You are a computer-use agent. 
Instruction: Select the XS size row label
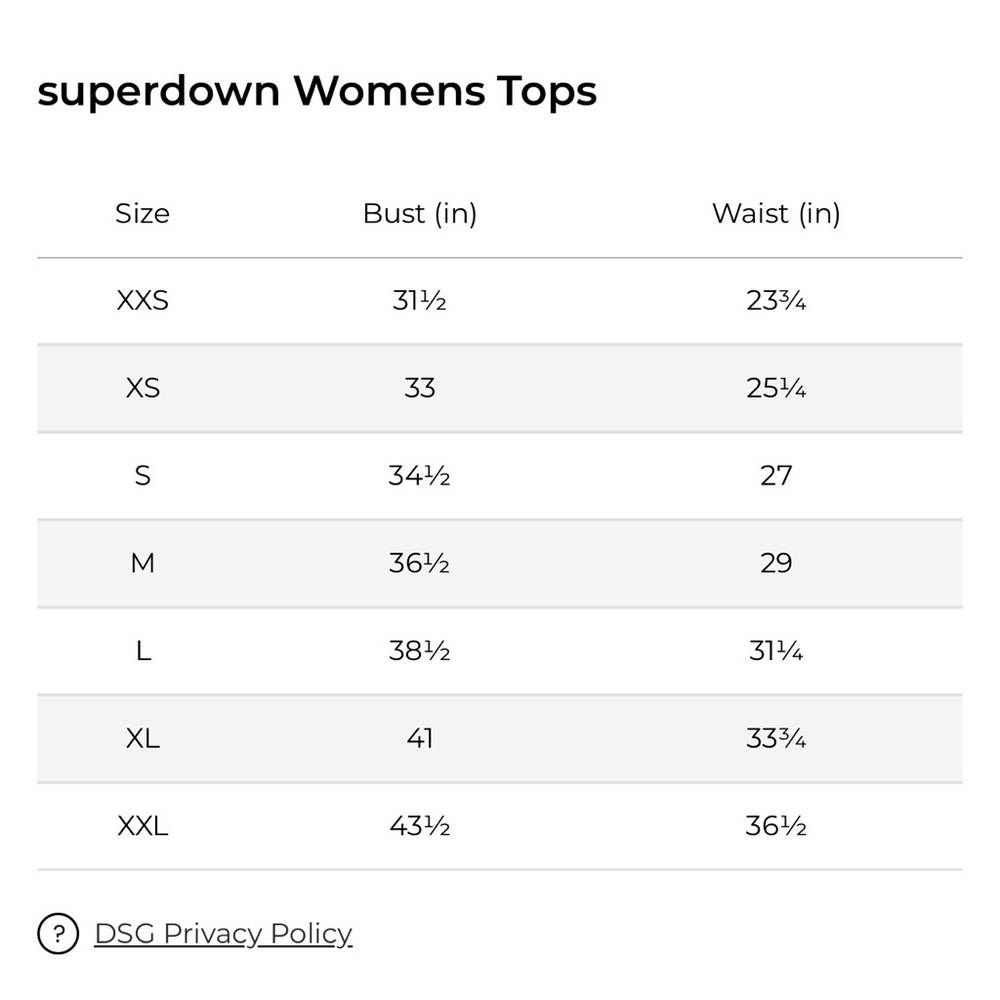142,388
